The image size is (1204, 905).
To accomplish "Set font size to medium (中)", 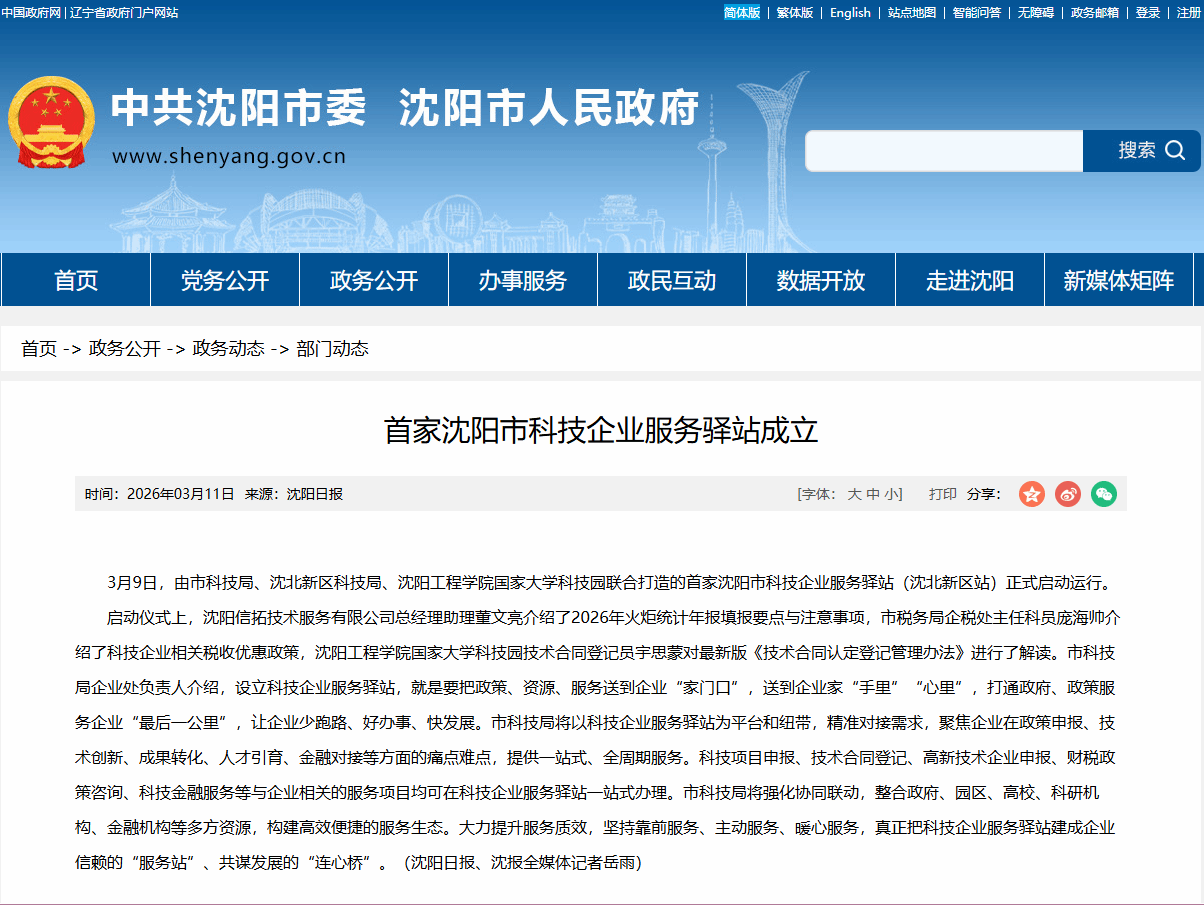I will (872, 494).
